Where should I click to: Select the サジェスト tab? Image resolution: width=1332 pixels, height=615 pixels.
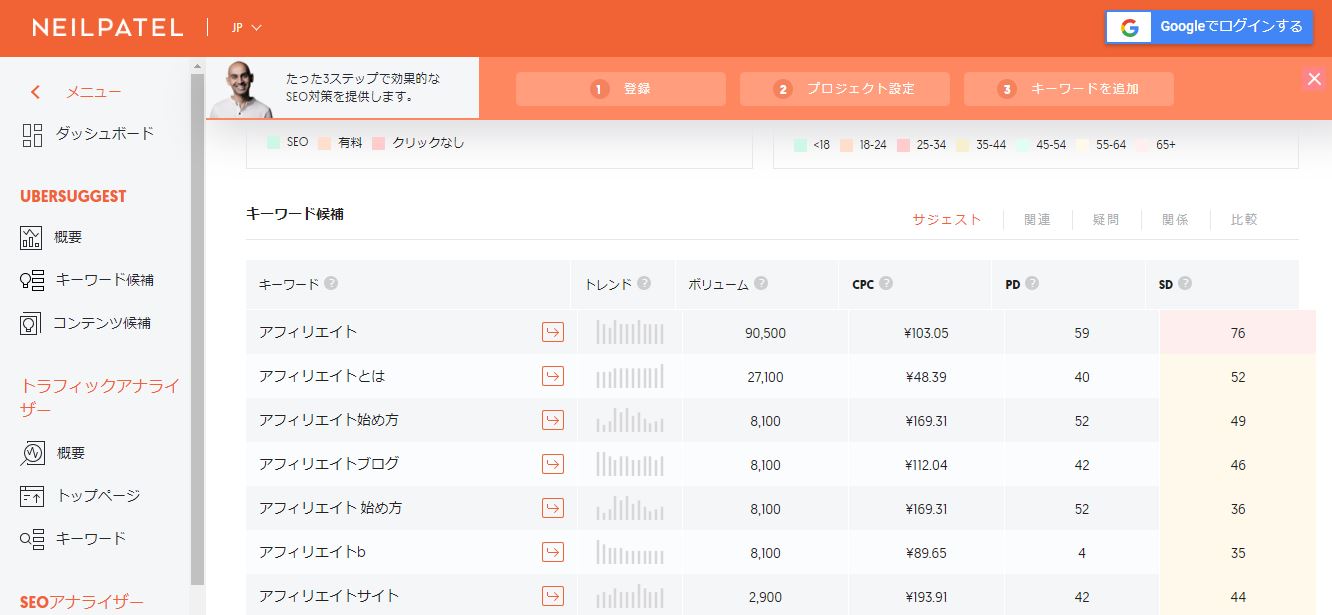[946, 220]
